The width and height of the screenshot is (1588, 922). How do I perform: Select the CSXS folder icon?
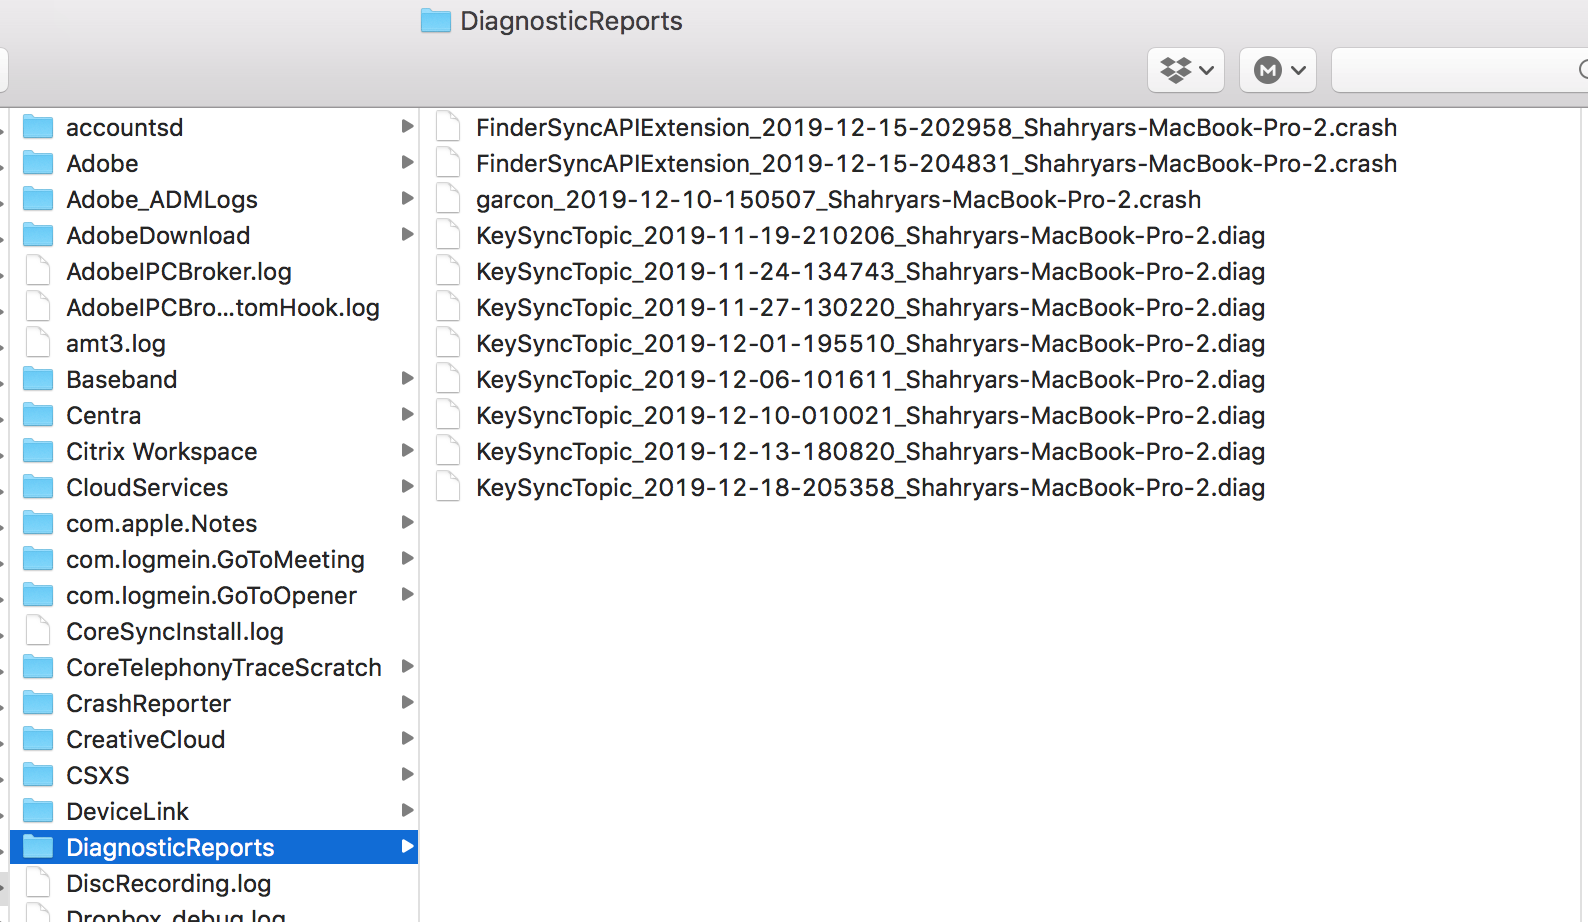click(38, 775)
